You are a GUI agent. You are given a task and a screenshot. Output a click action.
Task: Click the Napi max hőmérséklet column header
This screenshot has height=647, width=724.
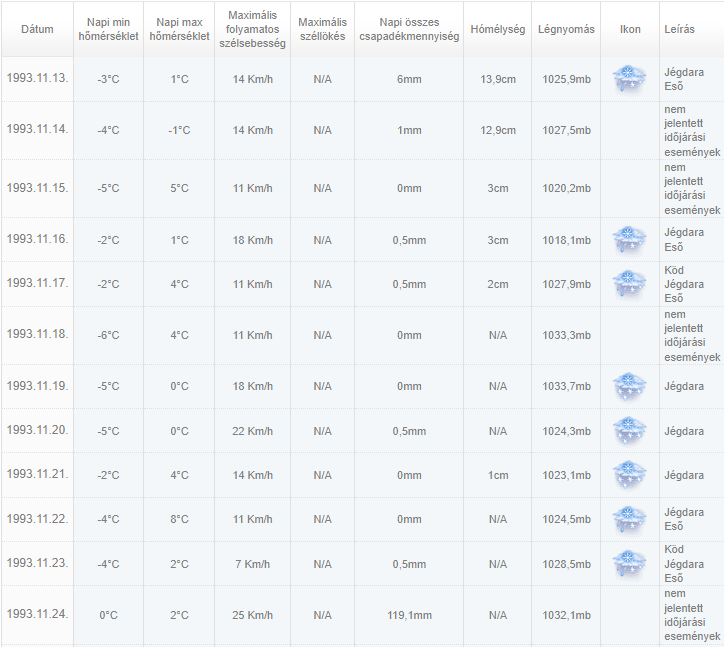179,29
